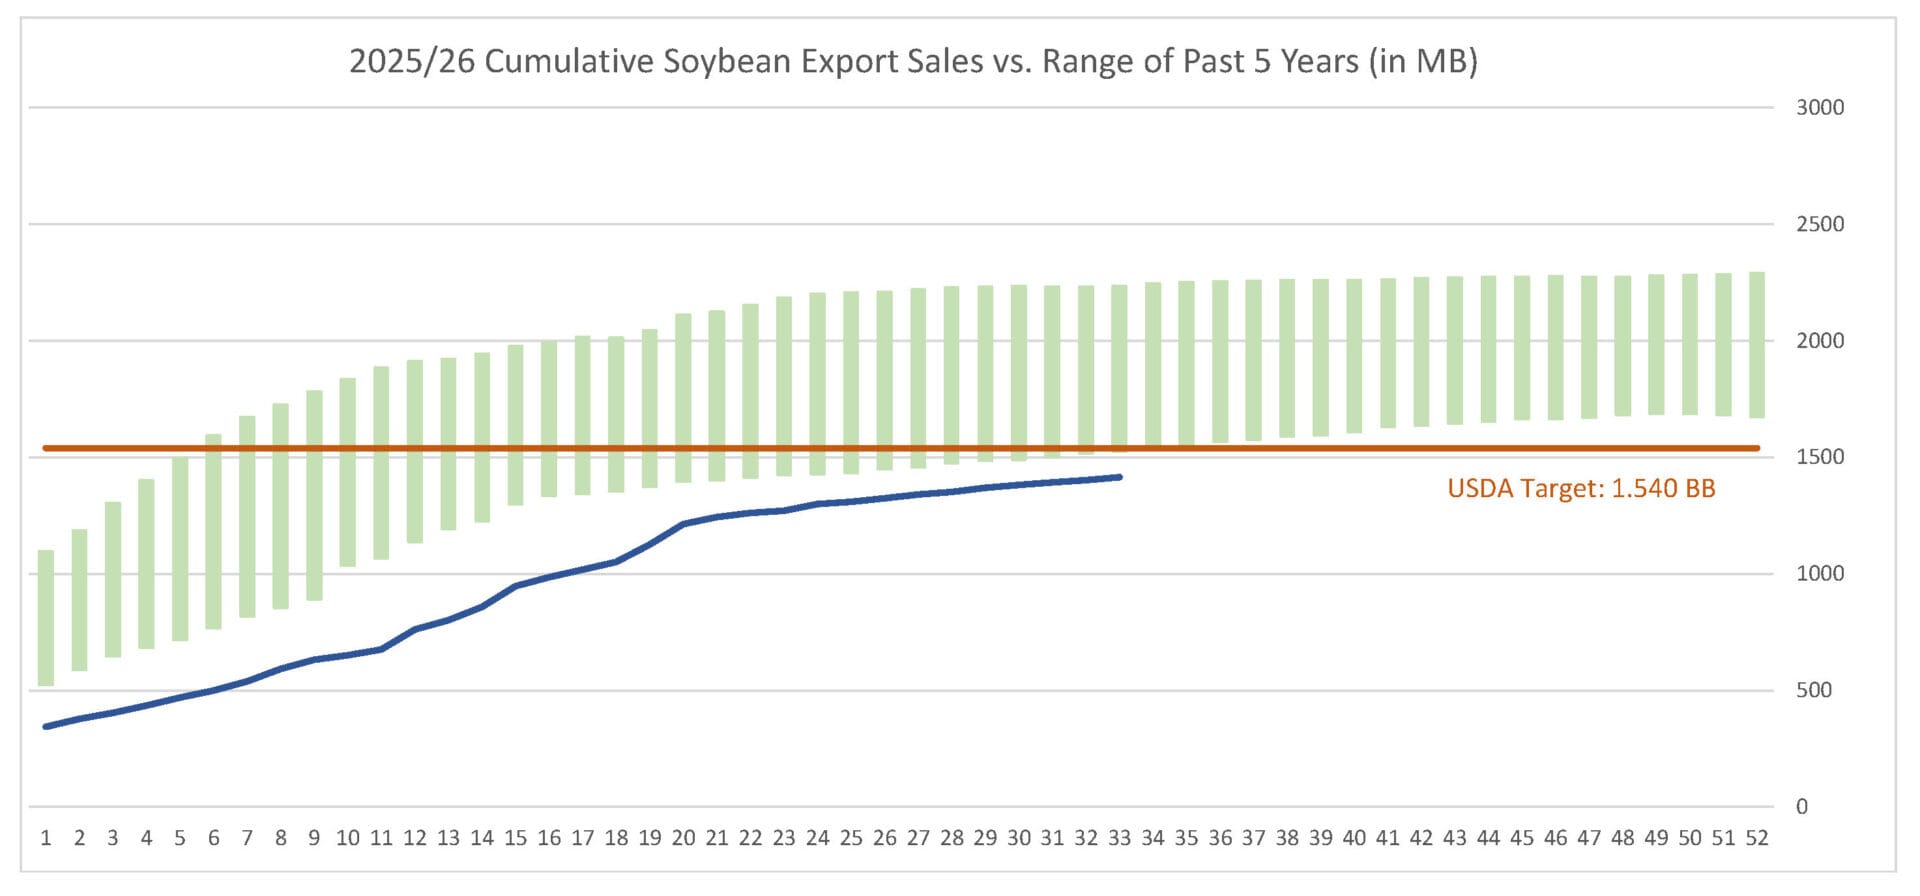Image resolution: width=1920 pixels, height=896 pixels.
Task: Click the green range bar for week 52
Action: pos(1757,344)
